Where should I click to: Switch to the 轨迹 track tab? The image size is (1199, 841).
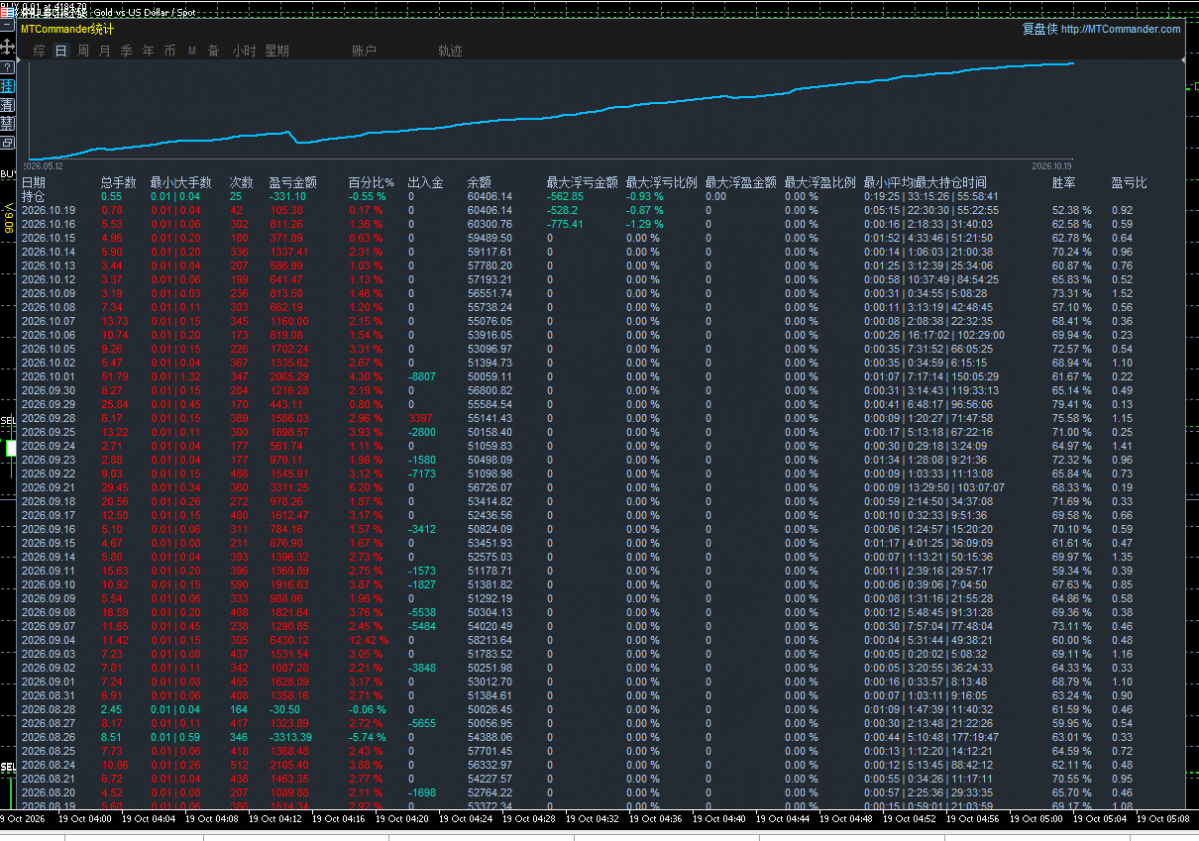coord(450,50)
